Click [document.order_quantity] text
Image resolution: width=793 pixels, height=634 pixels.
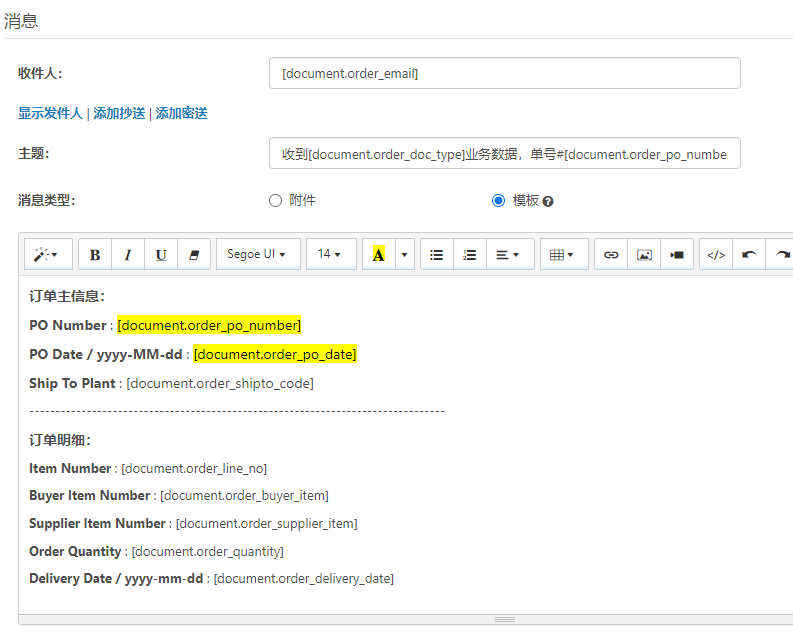click(x=207, y=551)
